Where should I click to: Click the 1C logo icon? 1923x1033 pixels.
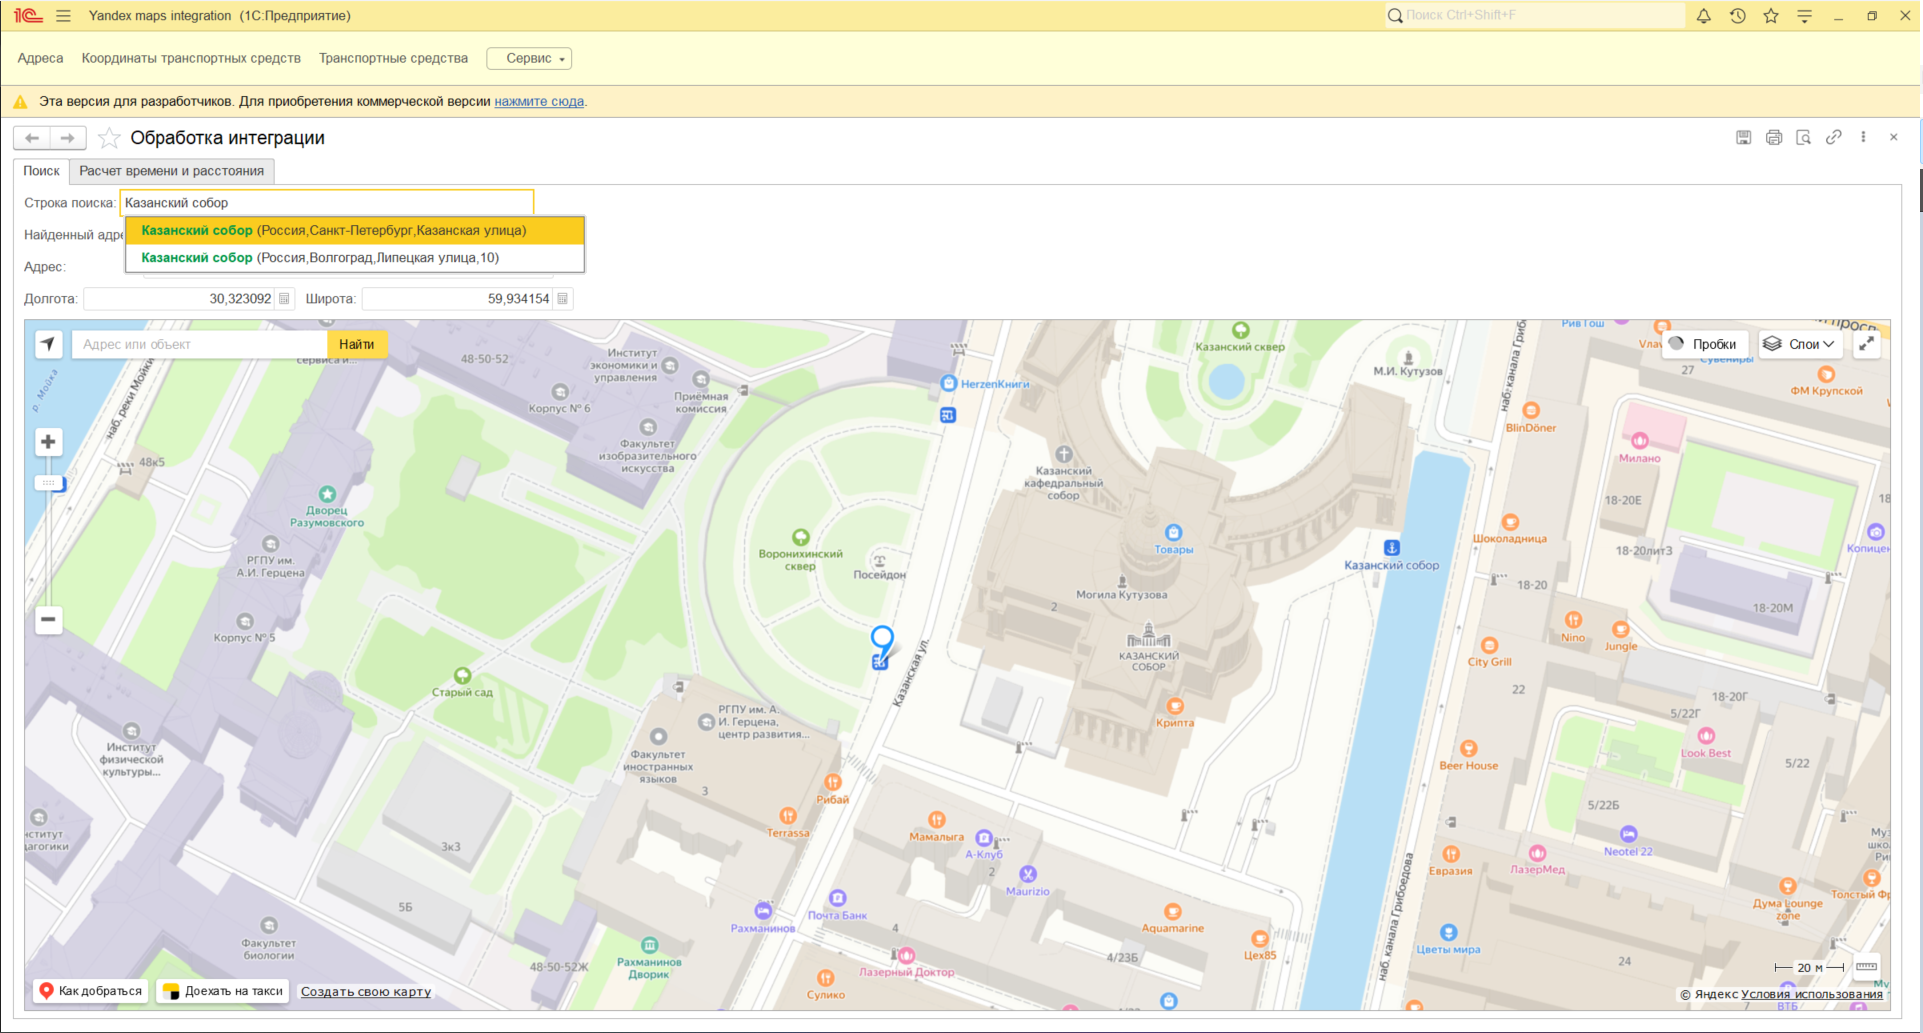(x=28, y=16)
